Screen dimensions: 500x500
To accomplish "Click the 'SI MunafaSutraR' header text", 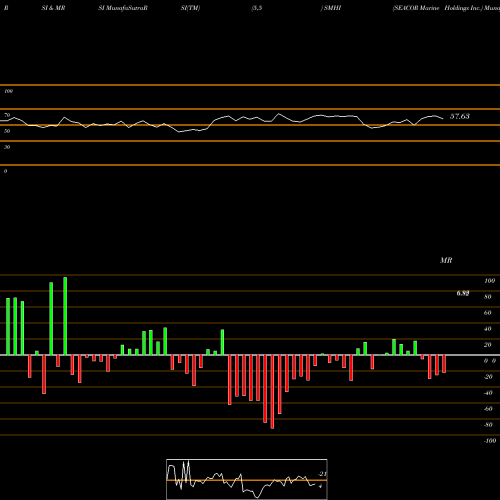I will [x=123, y=8].
